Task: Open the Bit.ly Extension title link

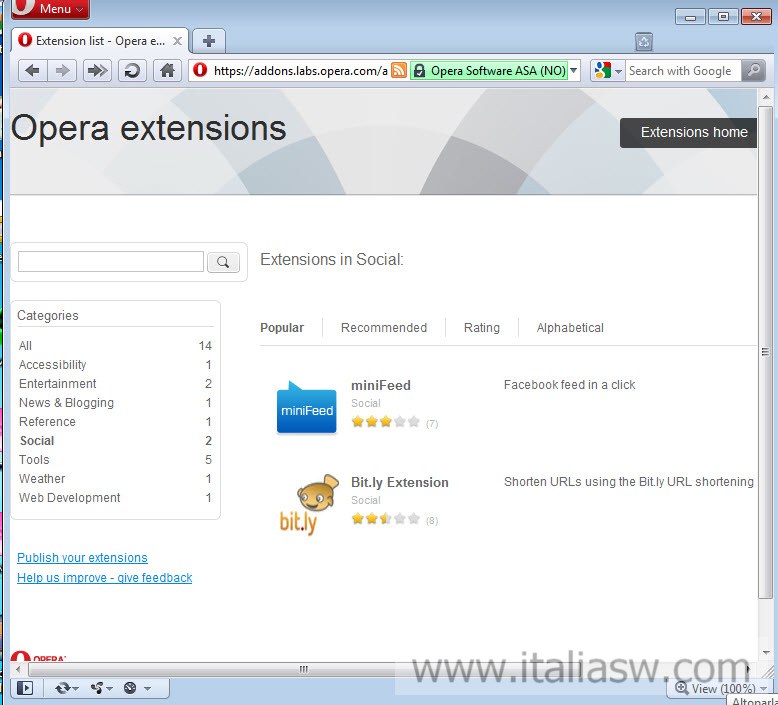Action: point(399,482)
